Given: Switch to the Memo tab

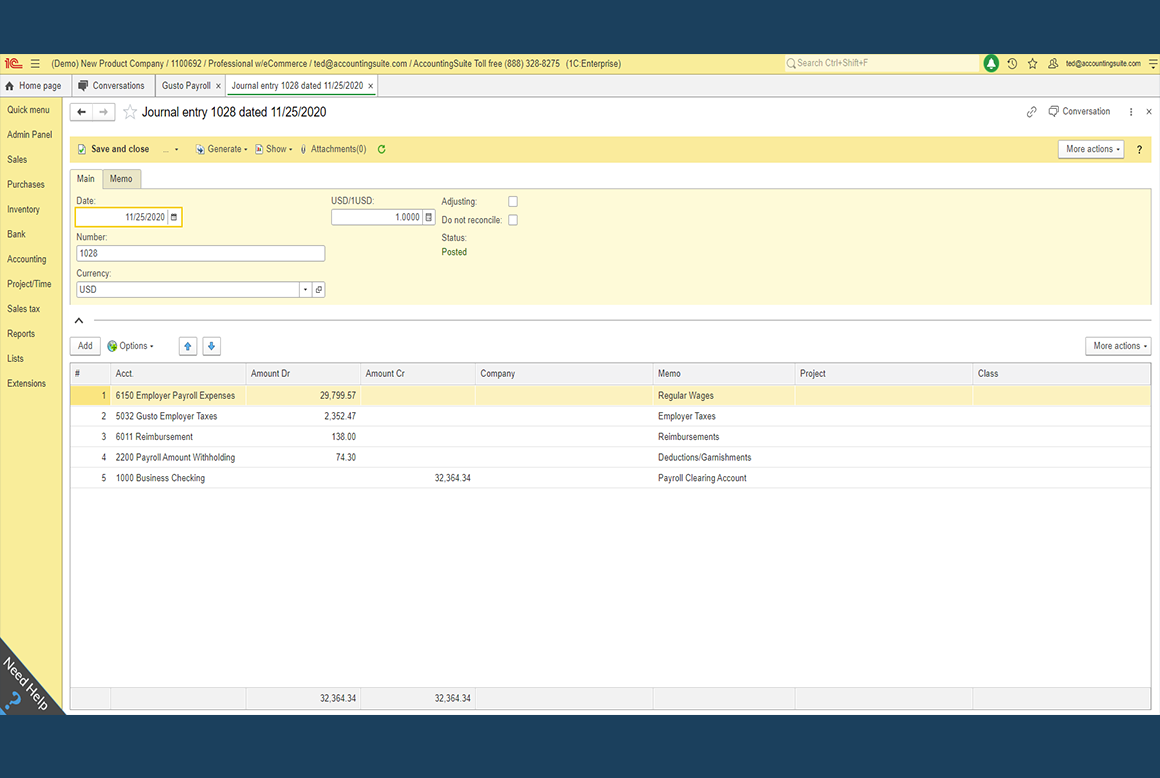Looking at the screenshot, I should [x=121, y=179].
